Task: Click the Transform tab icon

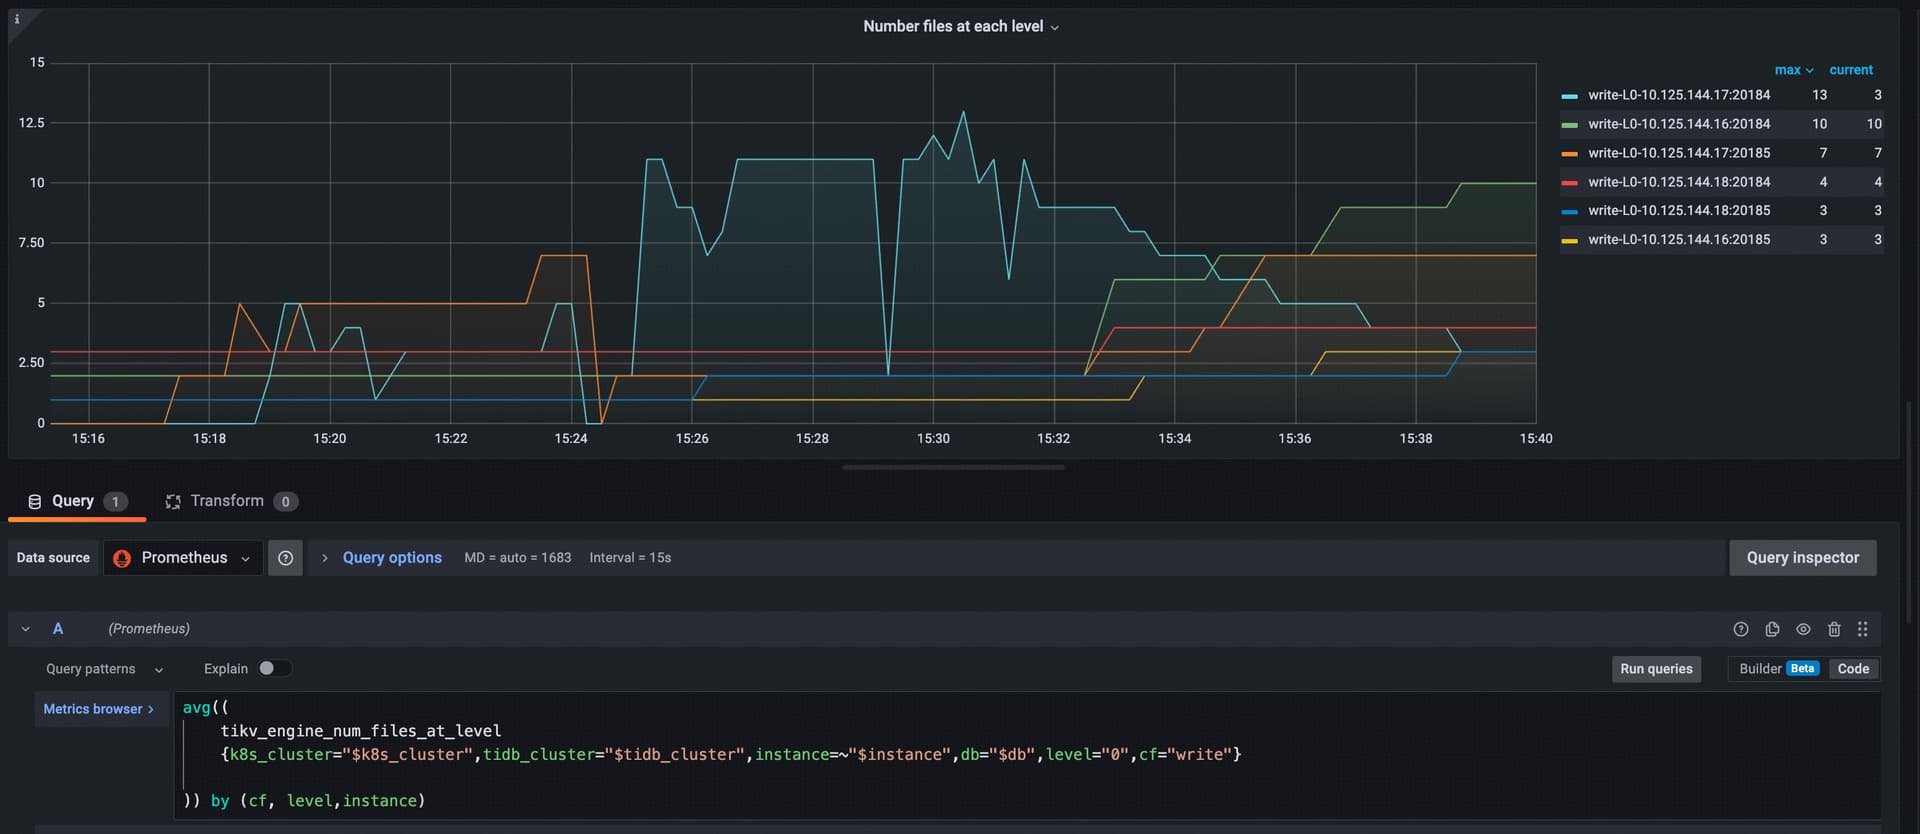Action: pyautogui.click(x=173, y=502)
